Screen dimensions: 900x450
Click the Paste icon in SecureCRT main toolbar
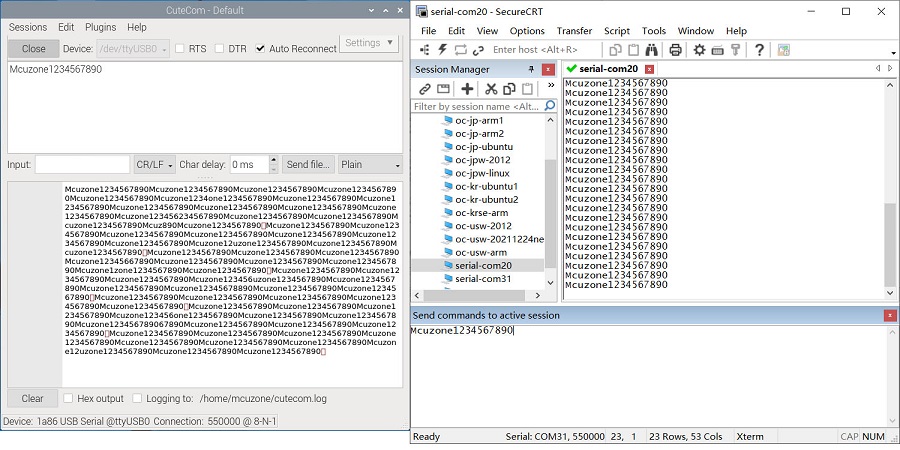click(633, 50)
